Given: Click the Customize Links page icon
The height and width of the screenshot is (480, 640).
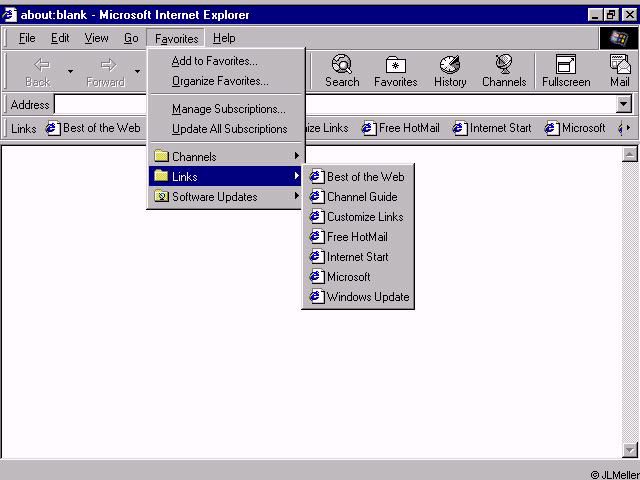Looking at the screenshot, I should pos(317,216).
